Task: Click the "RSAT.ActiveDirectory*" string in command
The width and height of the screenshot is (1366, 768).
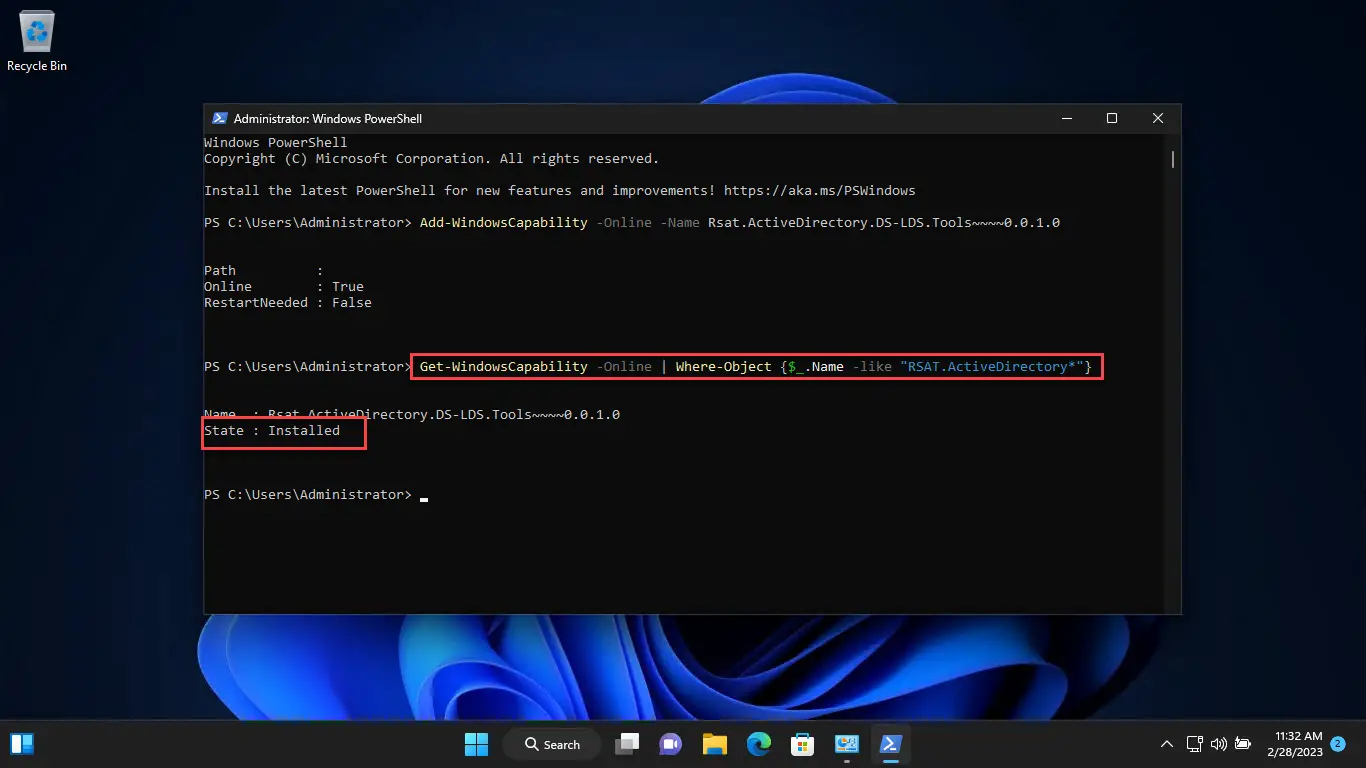Action: tap(992, 366)
